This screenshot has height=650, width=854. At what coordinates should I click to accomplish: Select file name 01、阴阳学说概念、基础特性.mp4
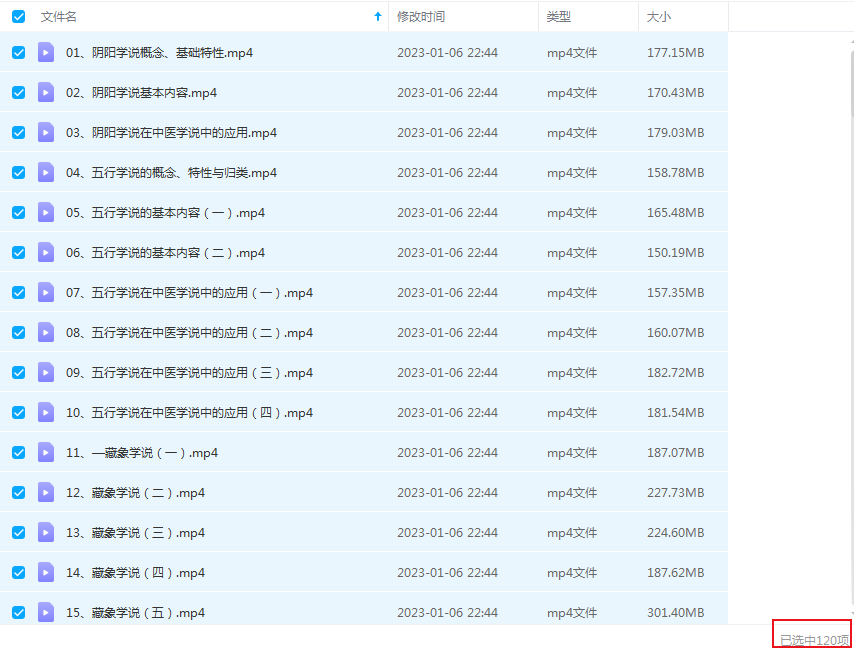click(160, 53)
